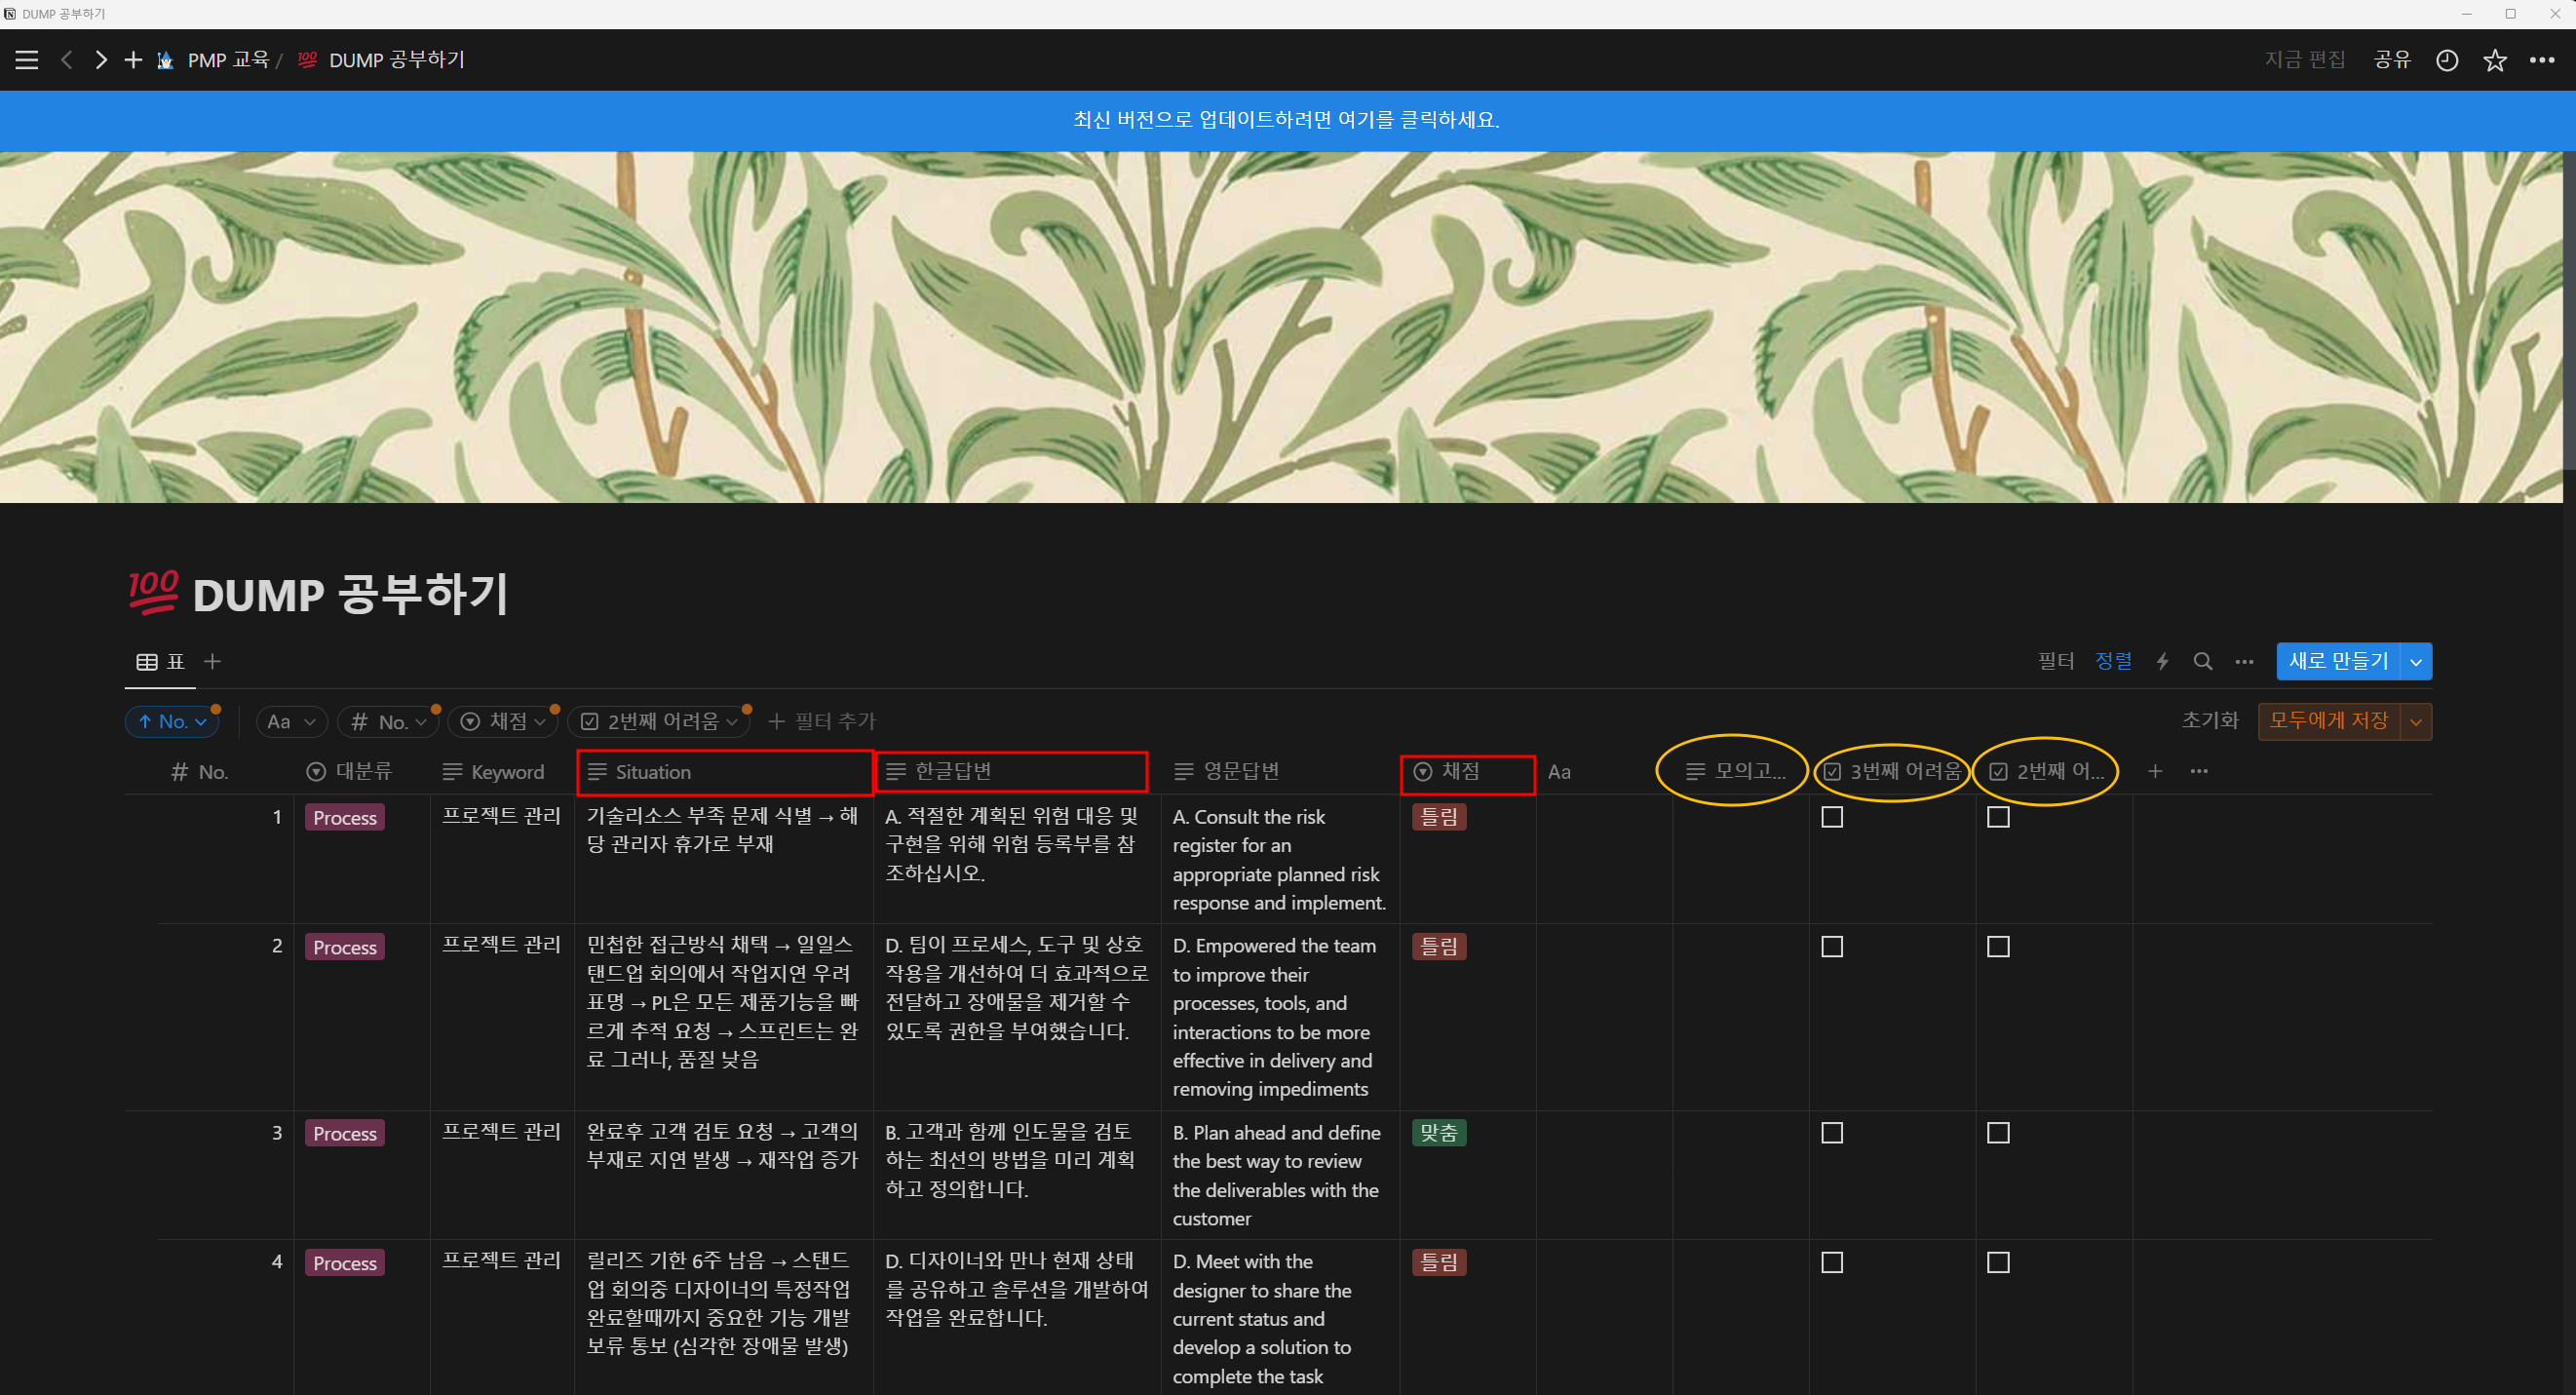Click the Process tag in row 1
This screenshot has height=1395, width=2576.
point(345,818)
